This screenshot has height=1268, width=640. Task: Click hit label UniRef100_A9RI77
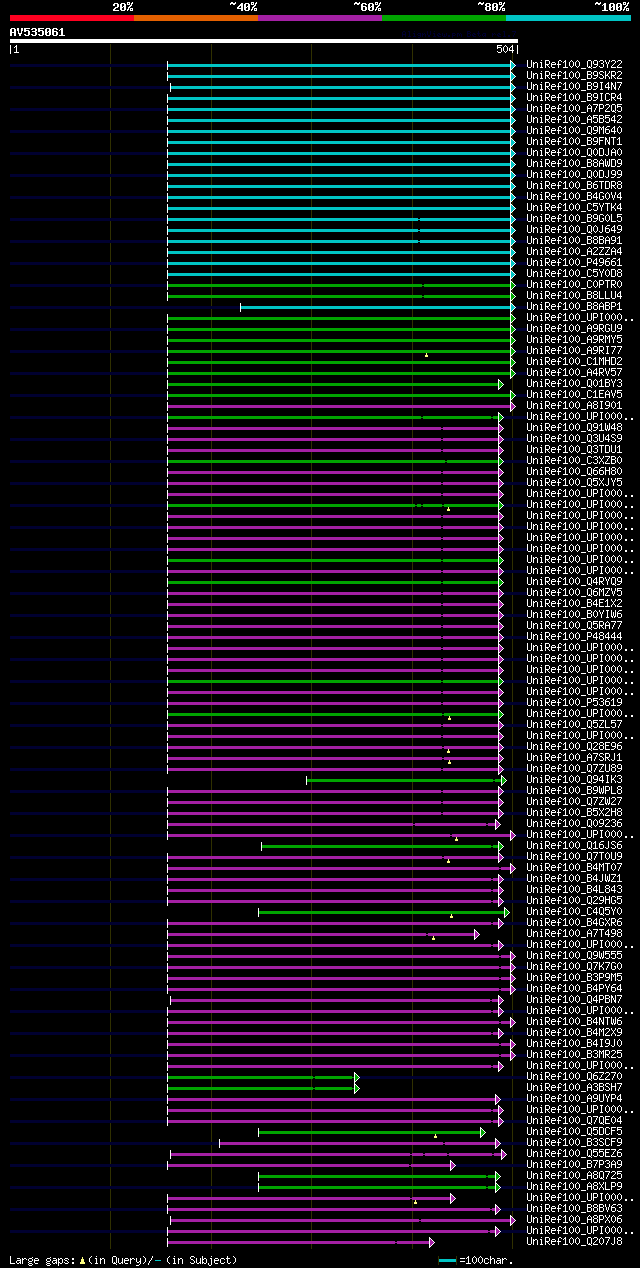click(574, 350)
